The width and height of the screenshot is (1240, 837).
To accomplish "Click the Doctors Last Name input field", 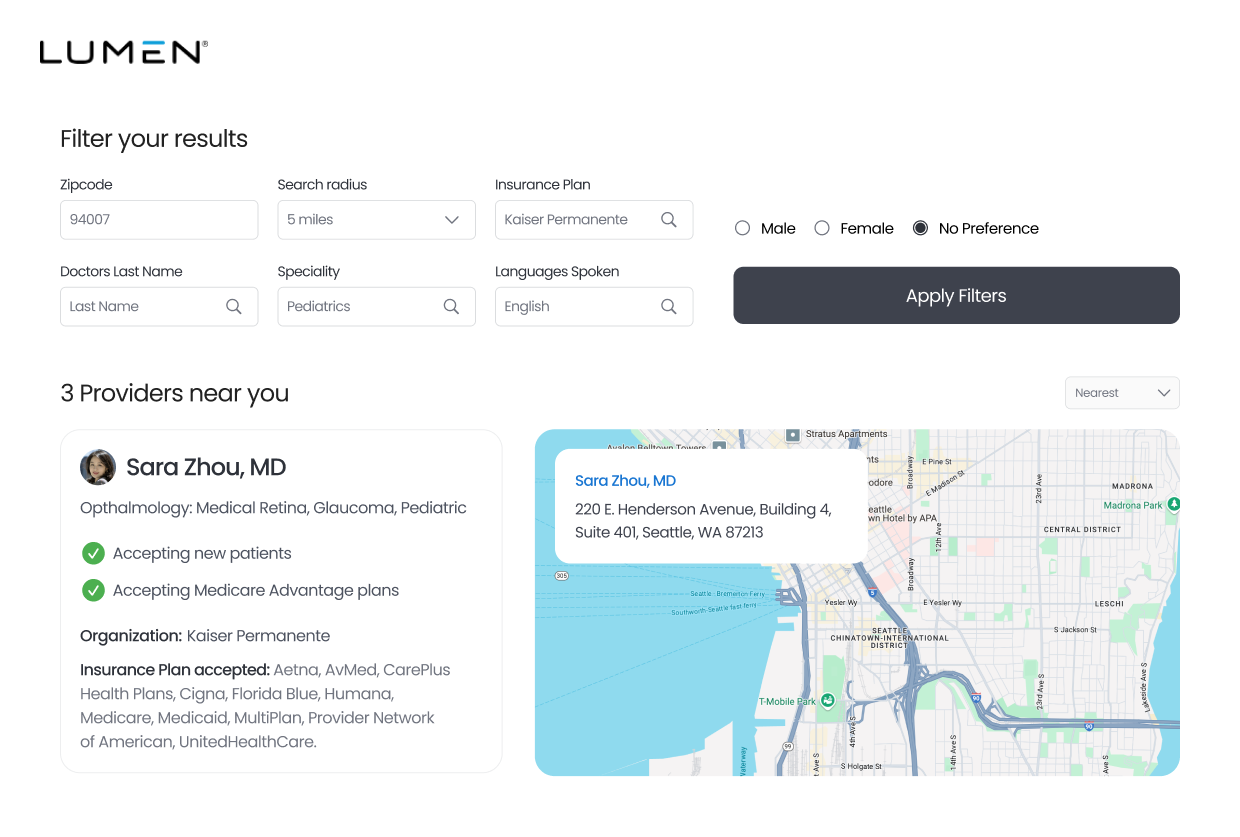I will pos(159,307).
